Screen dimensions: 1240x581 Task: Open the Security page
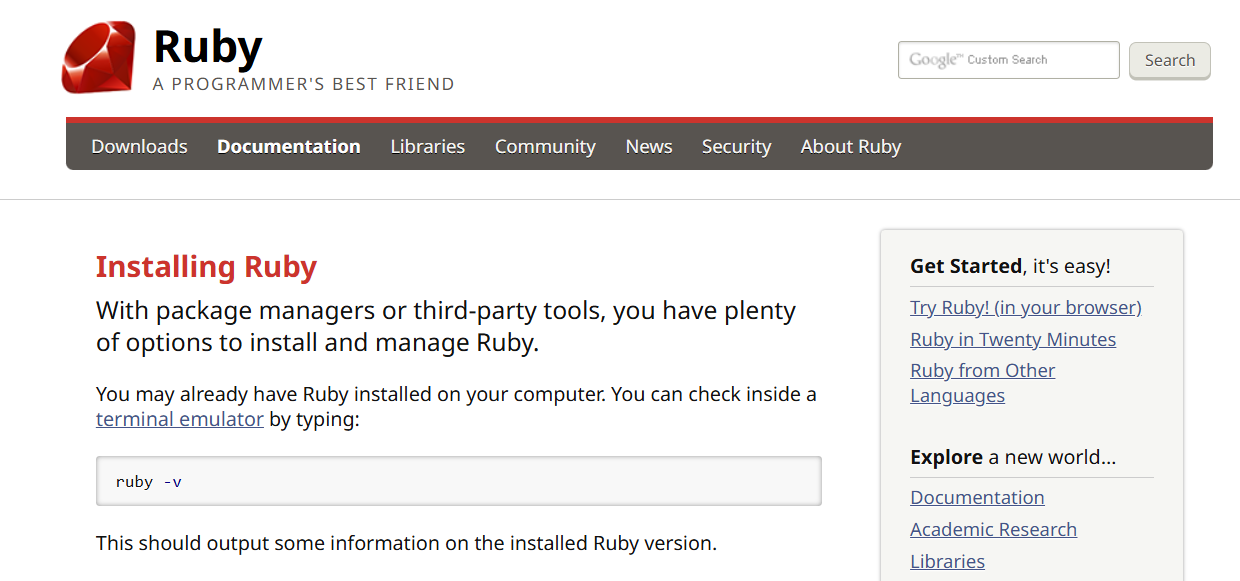coord(736,146)
